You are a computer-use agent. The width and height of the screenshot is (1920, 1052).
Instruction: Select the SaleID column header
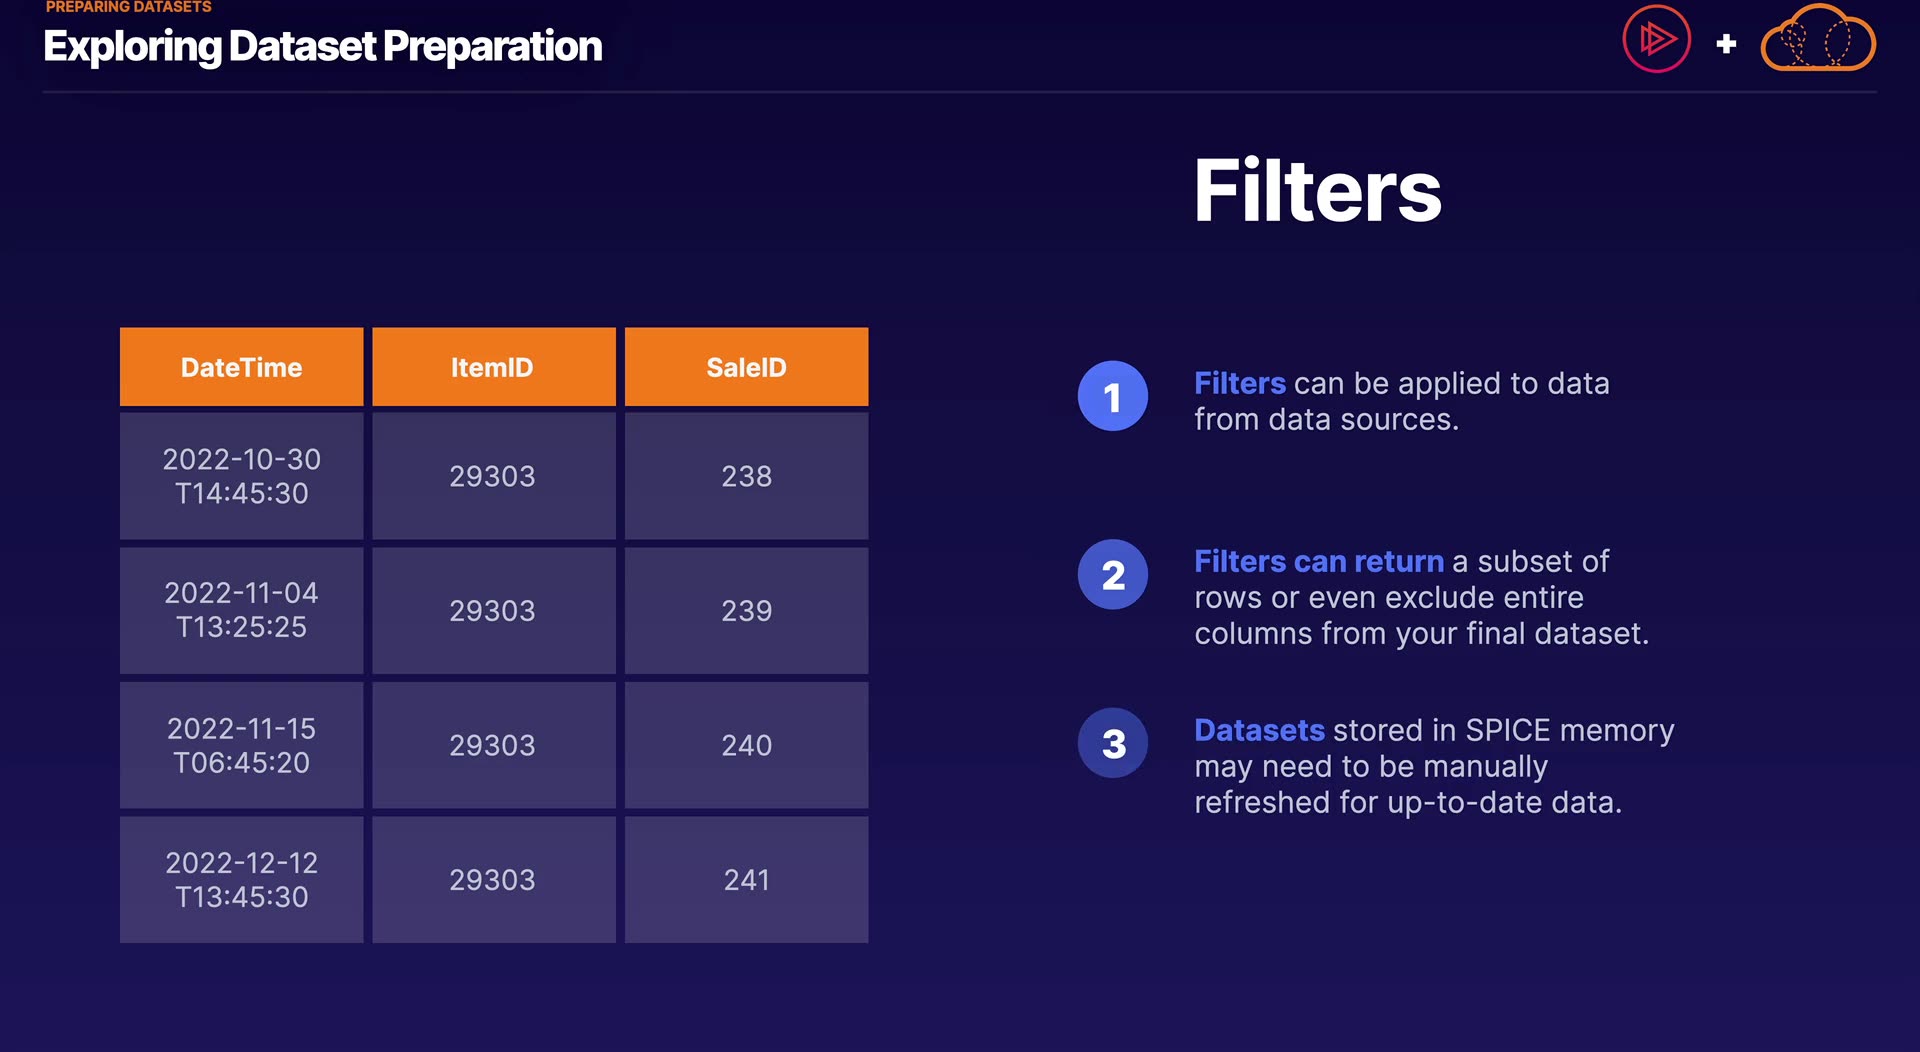(746, 367)
